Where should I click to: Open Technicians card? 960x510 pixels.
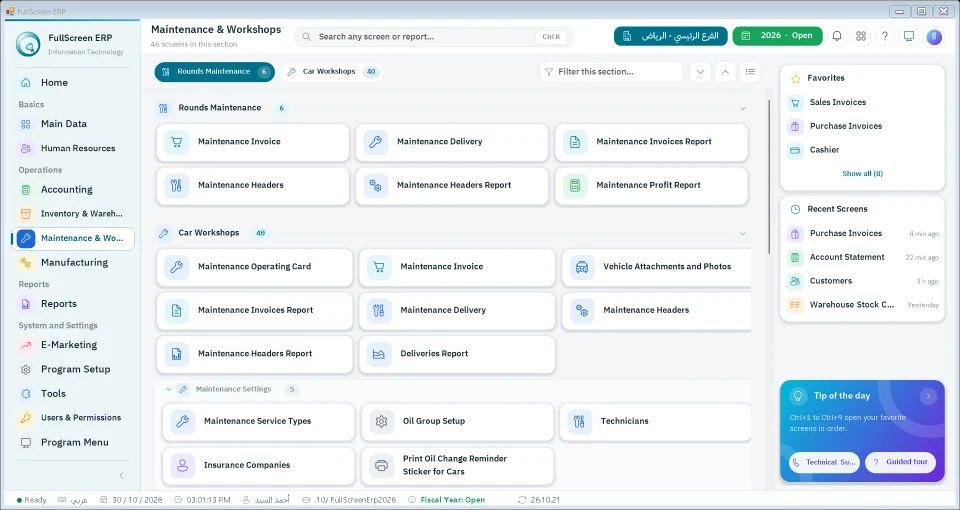pos(655,421)
